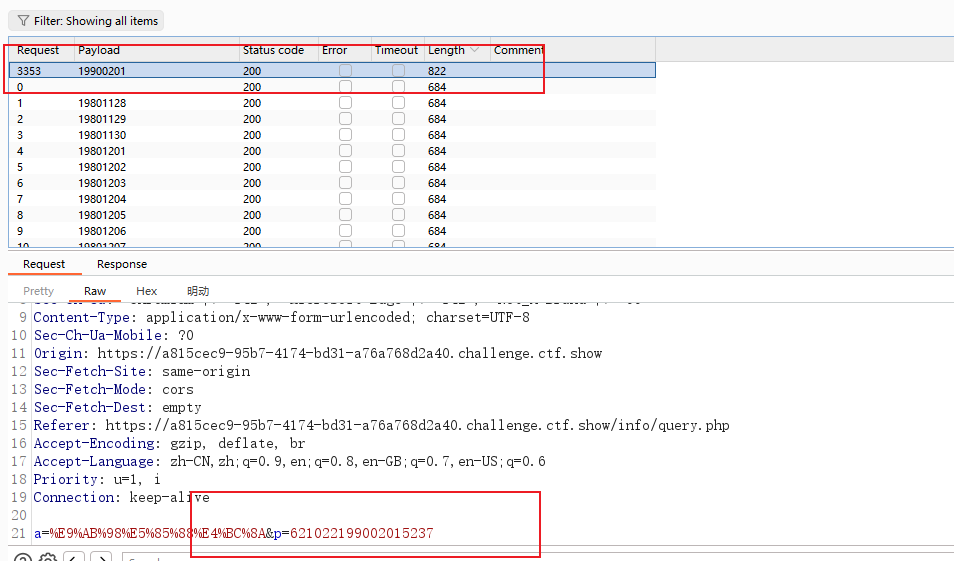Click status code 200 of request 5
Image resolution: width=954 pixels, height=561 pixels.
click(252, 167)
